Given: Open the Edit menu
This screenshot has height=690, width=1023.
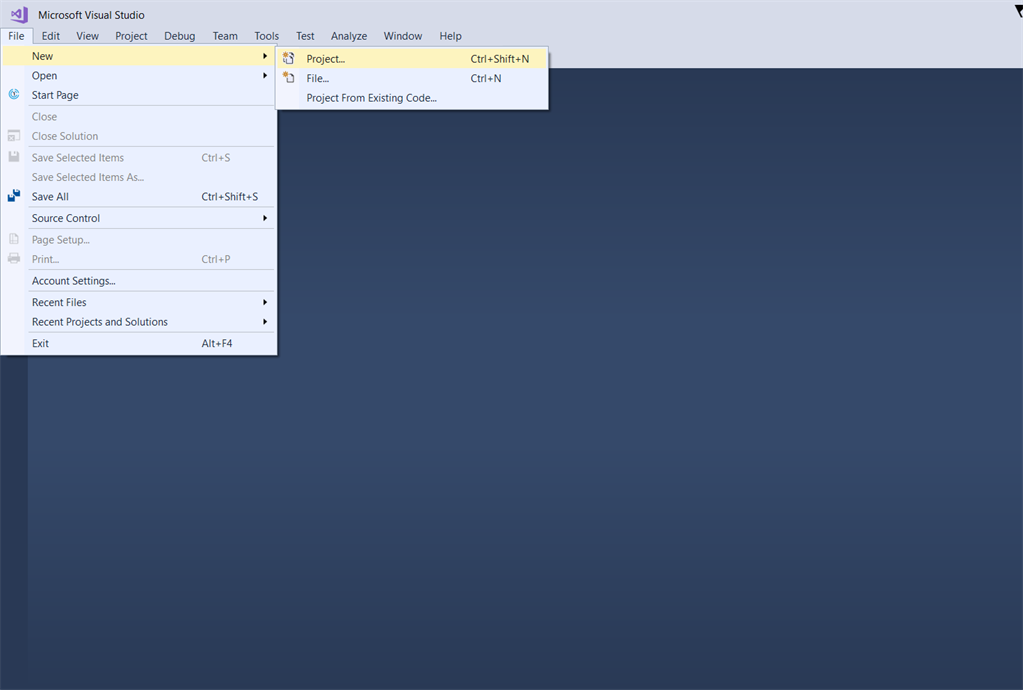Looking at the screenshot, I should click(x=50, y=36).
